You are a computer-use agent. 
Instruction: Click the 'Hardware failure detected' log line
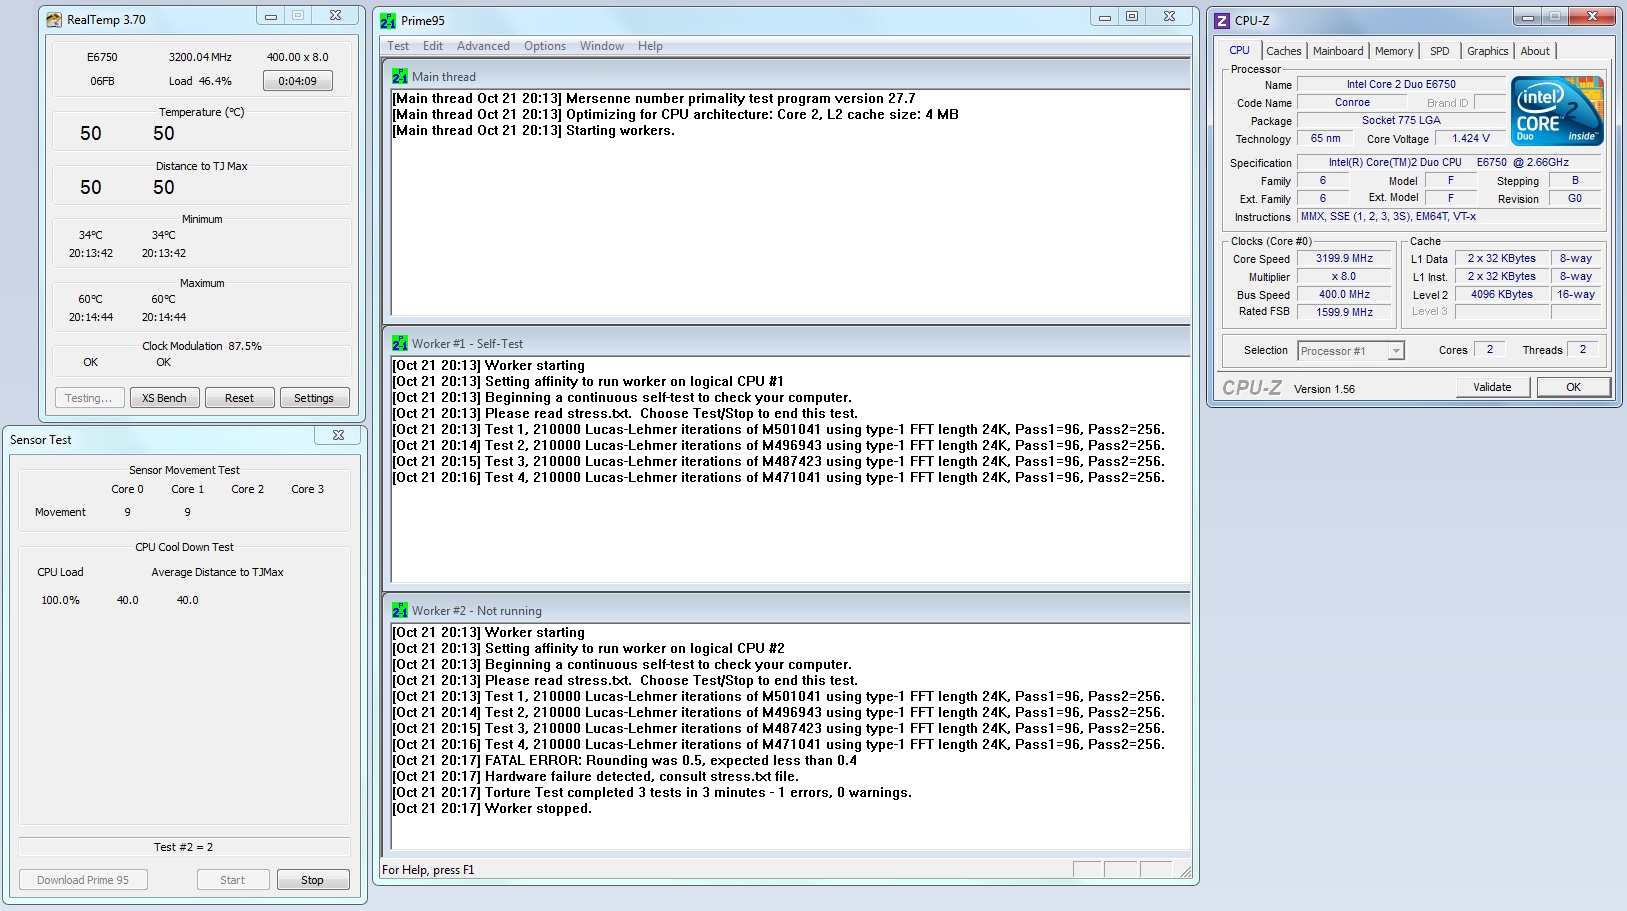point(596,776)
